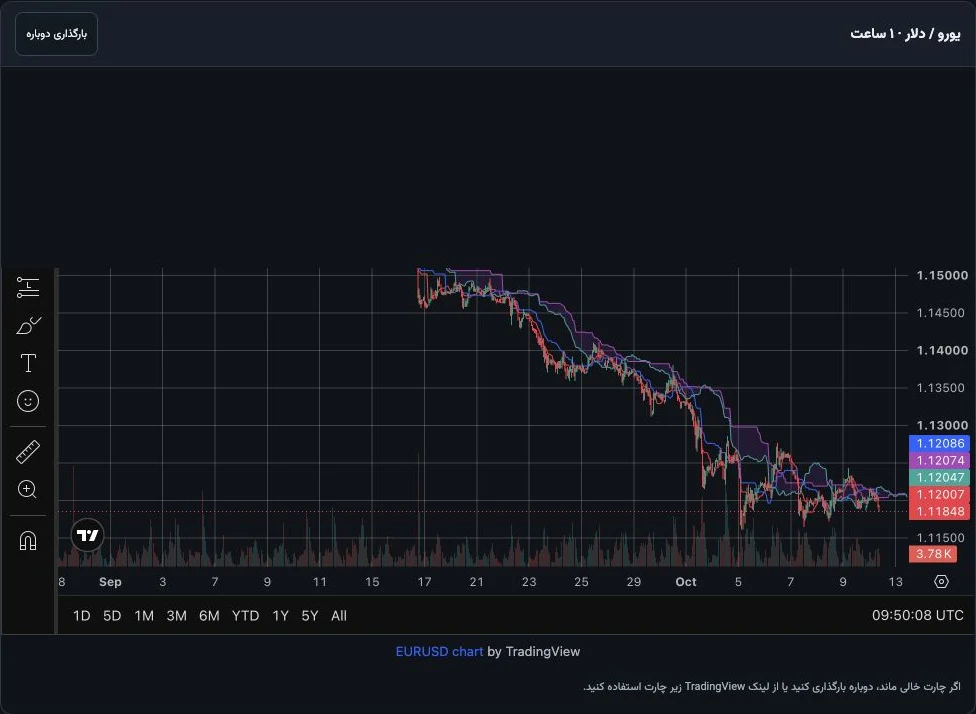Screen dimensions: 976x714
Task: Click the Sep date axis label
Action: [110, 581]
